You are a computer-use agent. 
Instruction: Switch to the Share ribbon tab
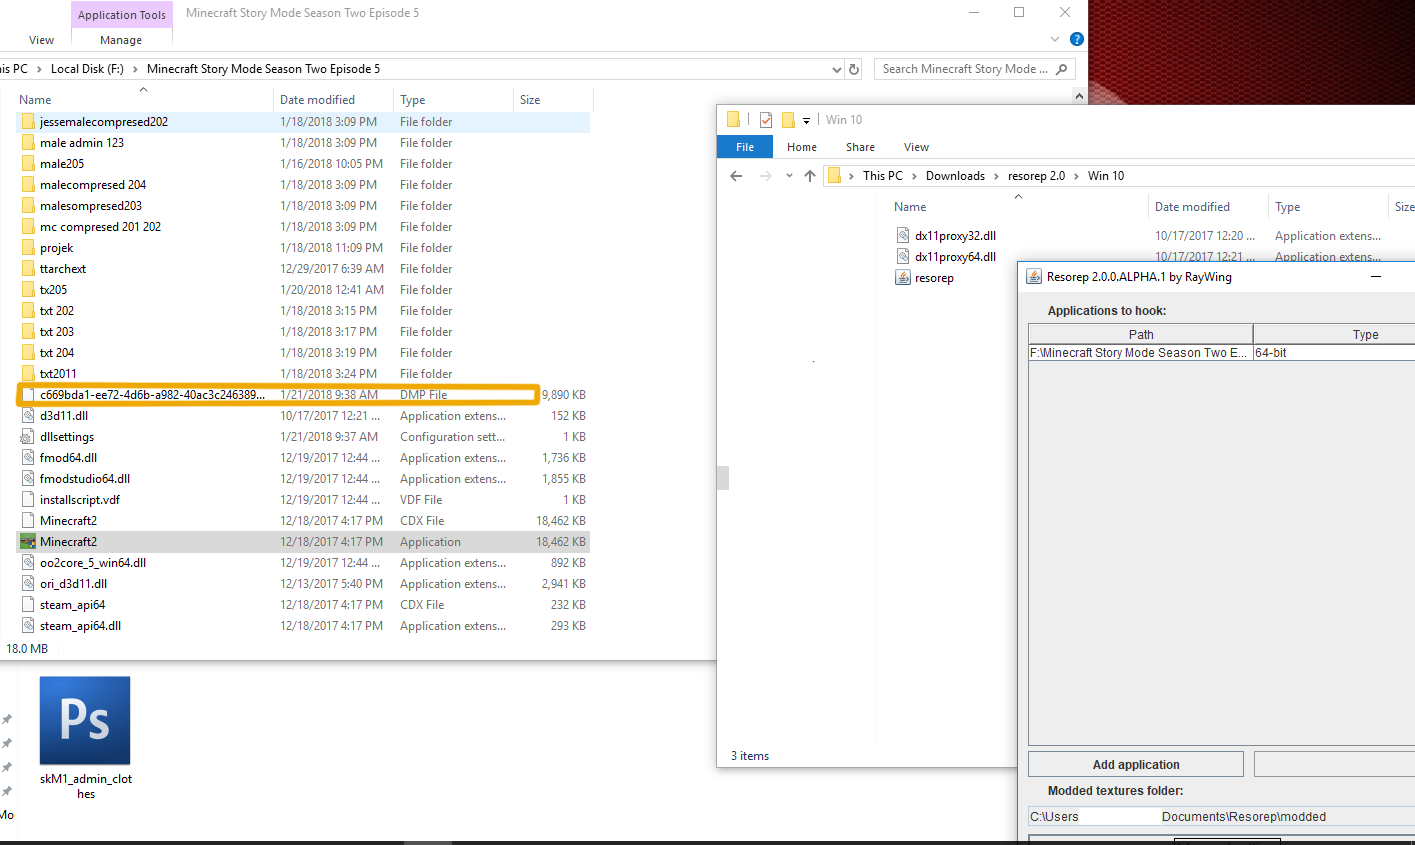tap(860, 147)
